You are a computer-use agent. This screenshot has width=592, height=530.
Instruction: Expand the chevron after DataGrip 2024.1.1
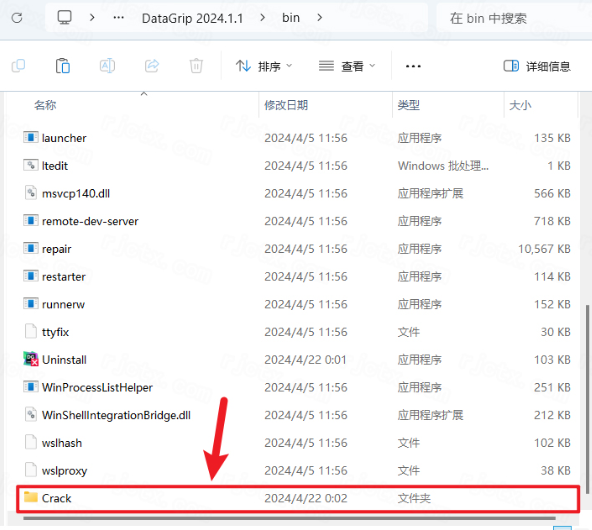click(x=262, y=17)
